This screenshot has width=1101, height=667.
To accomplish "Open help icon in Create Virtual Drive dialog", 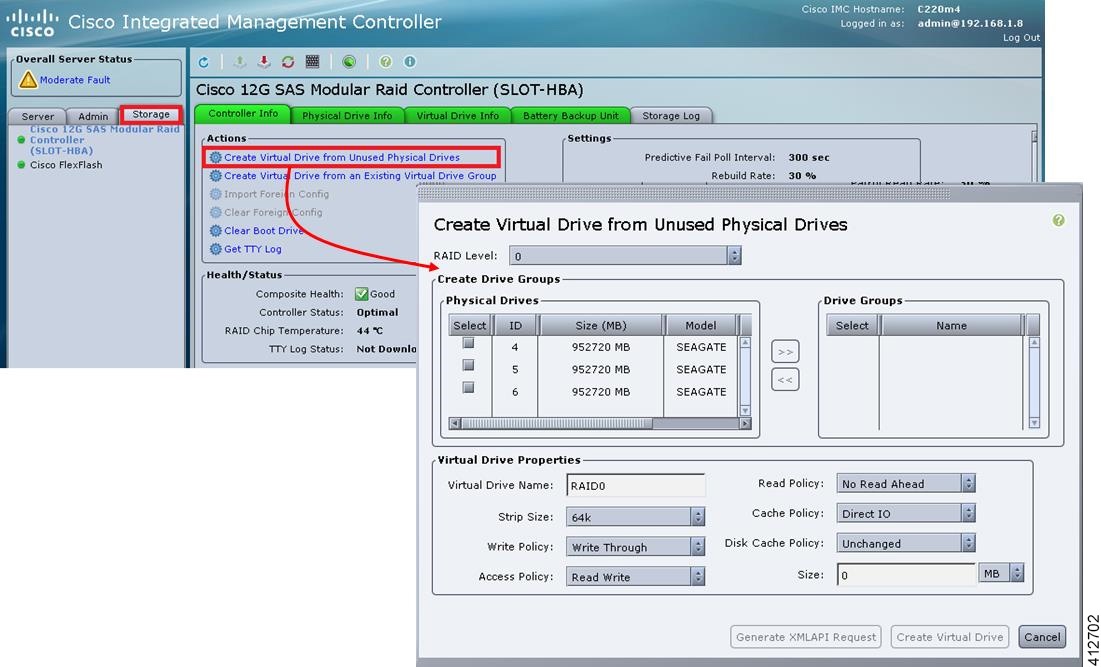I will (x=1058, y=220).
